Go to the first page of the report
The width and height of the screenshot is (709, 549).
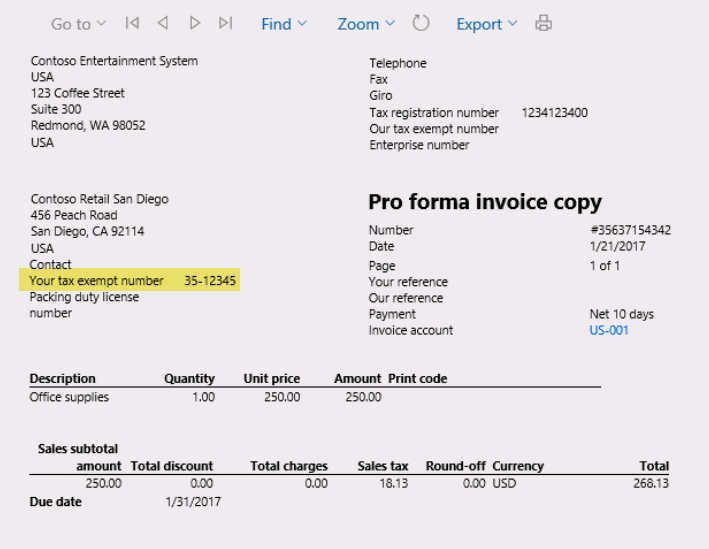[x=132, y=23]
